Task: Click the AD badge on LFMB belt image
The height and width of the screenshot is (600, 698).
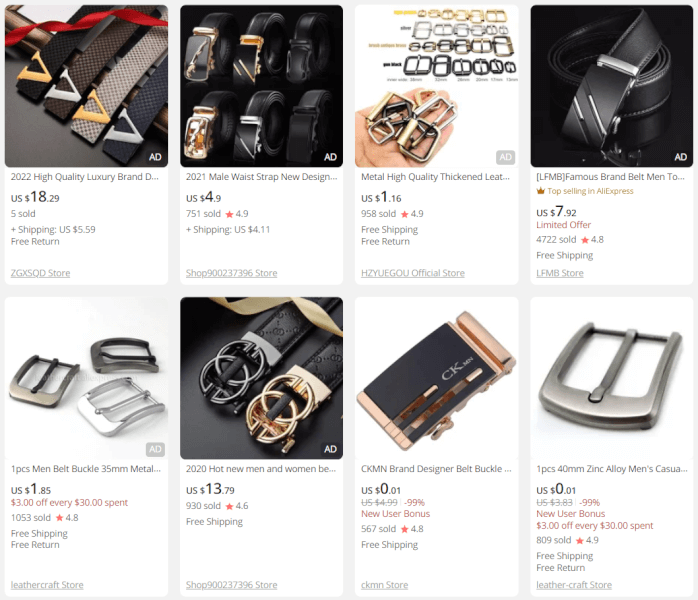Action: 680,157
